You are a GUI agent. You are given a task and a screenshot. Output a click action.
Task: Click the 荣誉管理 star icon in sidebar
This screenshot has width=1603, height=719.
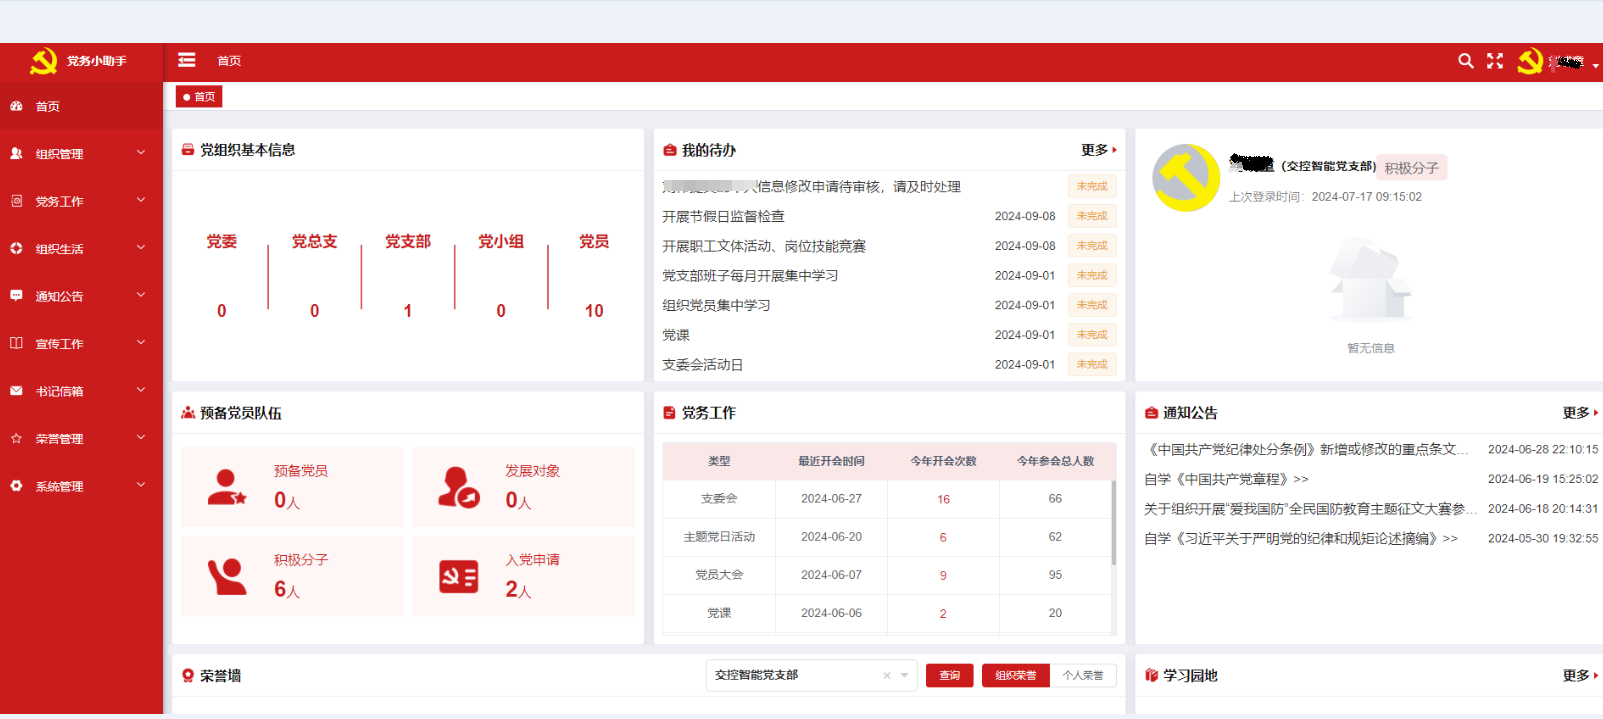pos(16,438)
